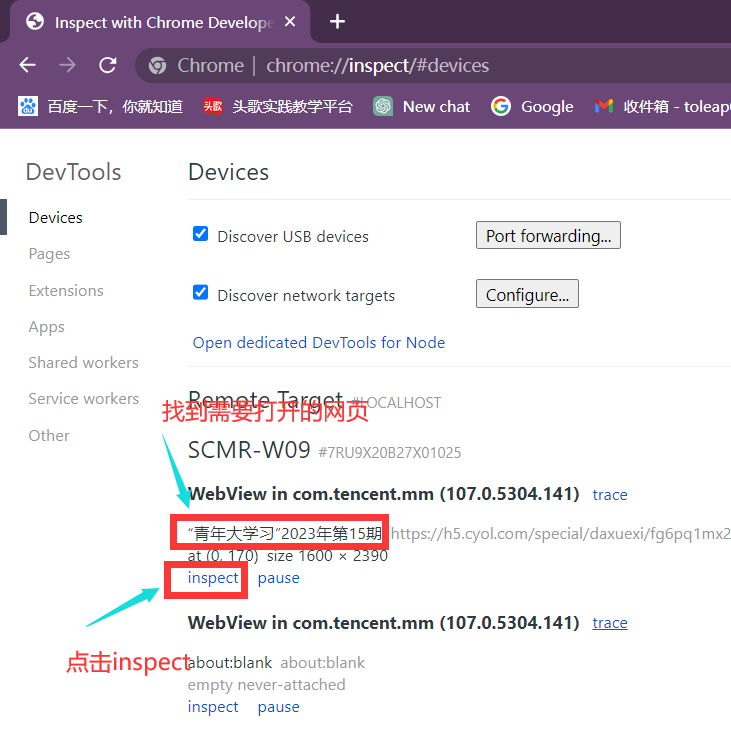This screenshot has height=745, width=731.
Task: Click the "青年大学习"2023年第15期 title
Action: [285, 534]
